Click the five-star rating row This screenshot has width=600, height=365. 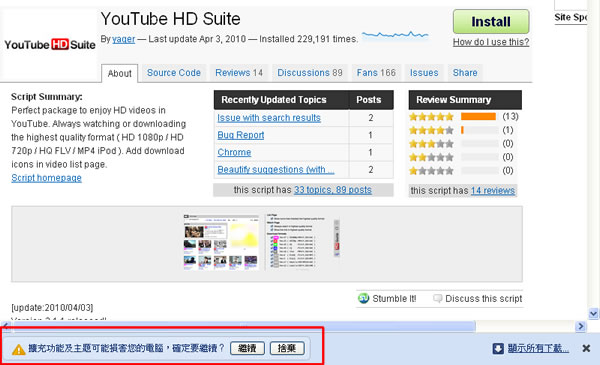coord(463,117)
